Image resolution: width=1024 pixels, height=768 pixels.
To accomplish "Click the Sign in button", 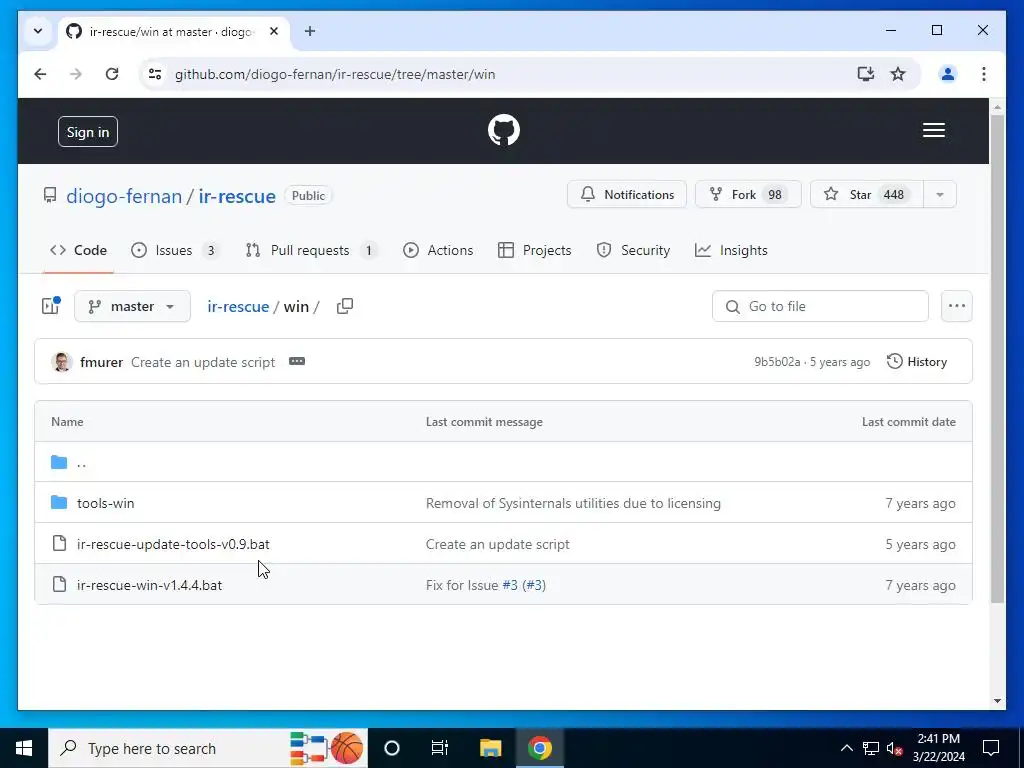I will 88,132.
